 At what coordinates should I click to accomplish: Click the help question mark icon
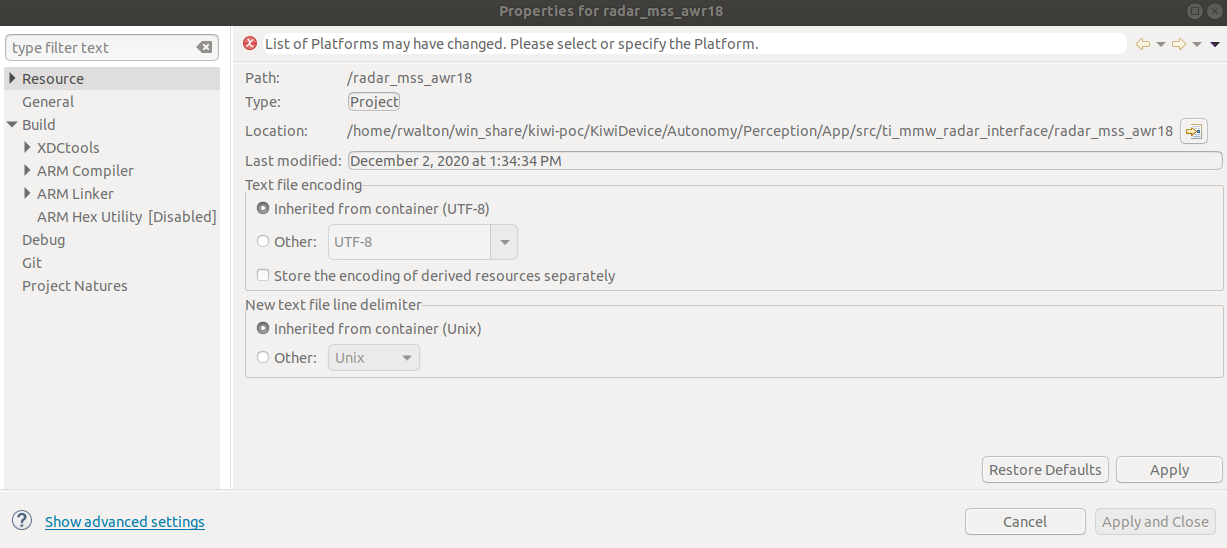tap(22, 520)
